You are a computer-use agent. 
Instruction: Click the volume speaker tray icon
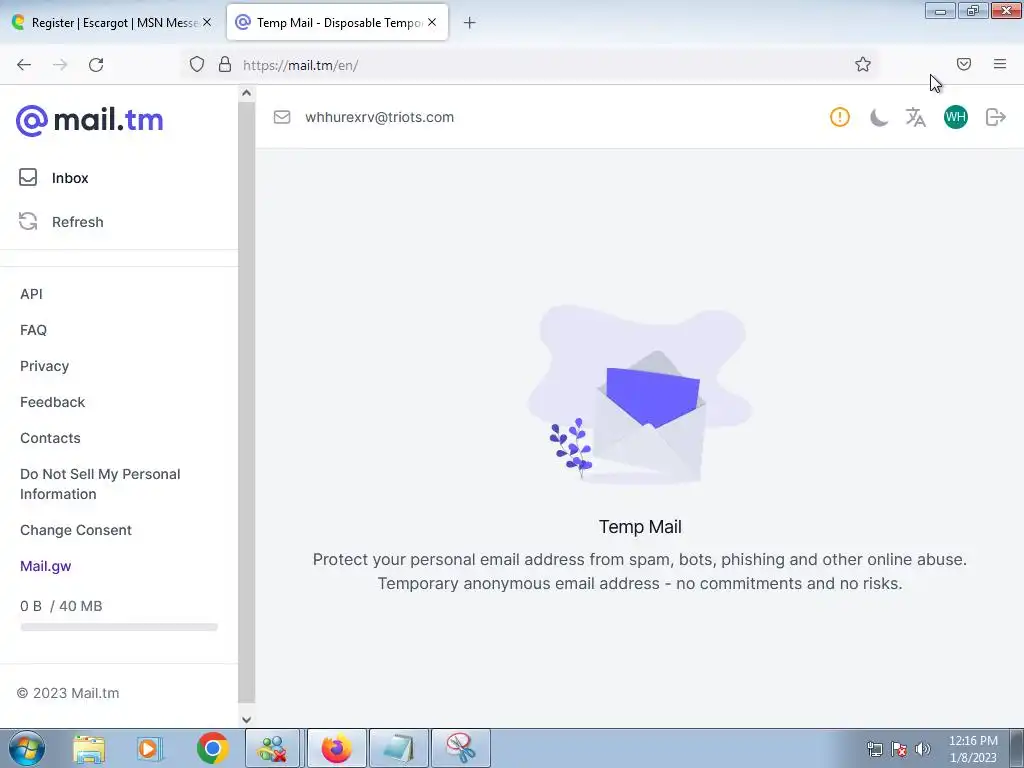tap(923, 749)
